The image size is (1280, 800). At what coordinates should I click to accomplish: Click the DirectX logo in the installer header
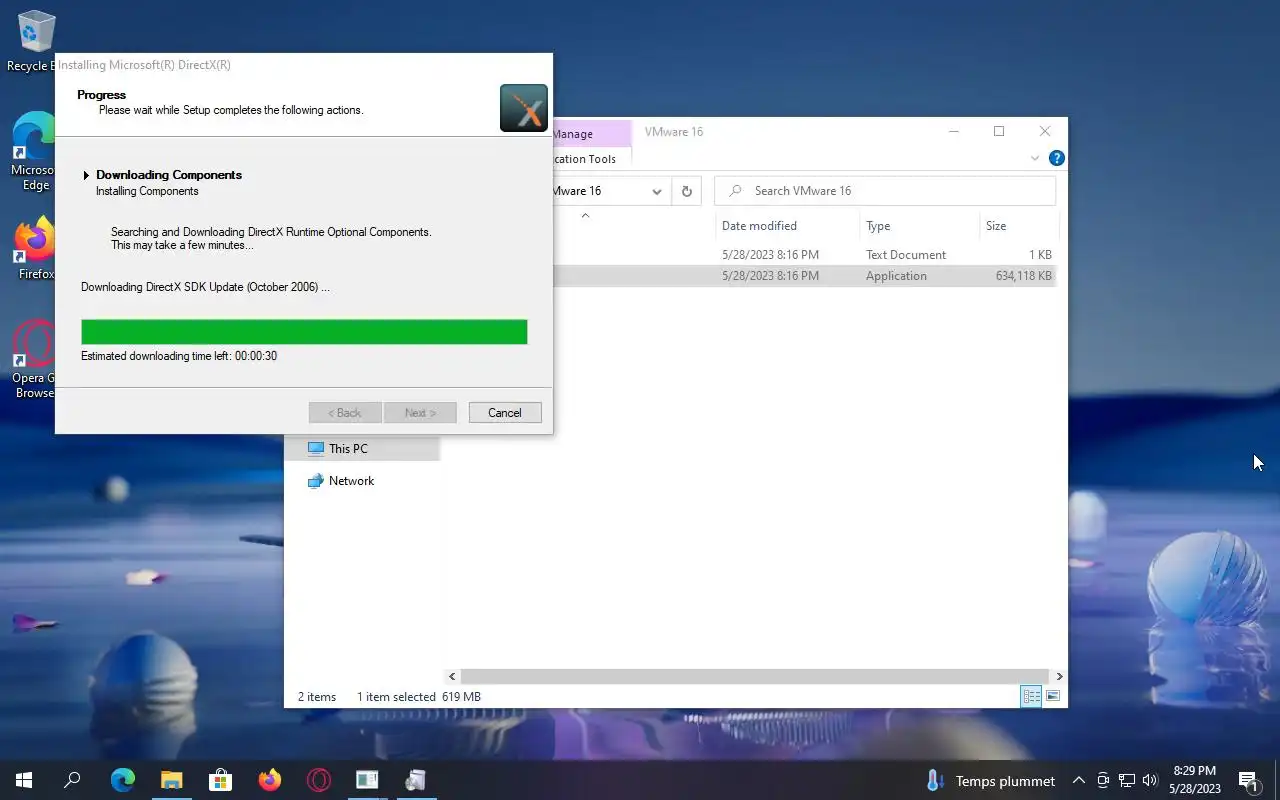(x=524, y=108)
